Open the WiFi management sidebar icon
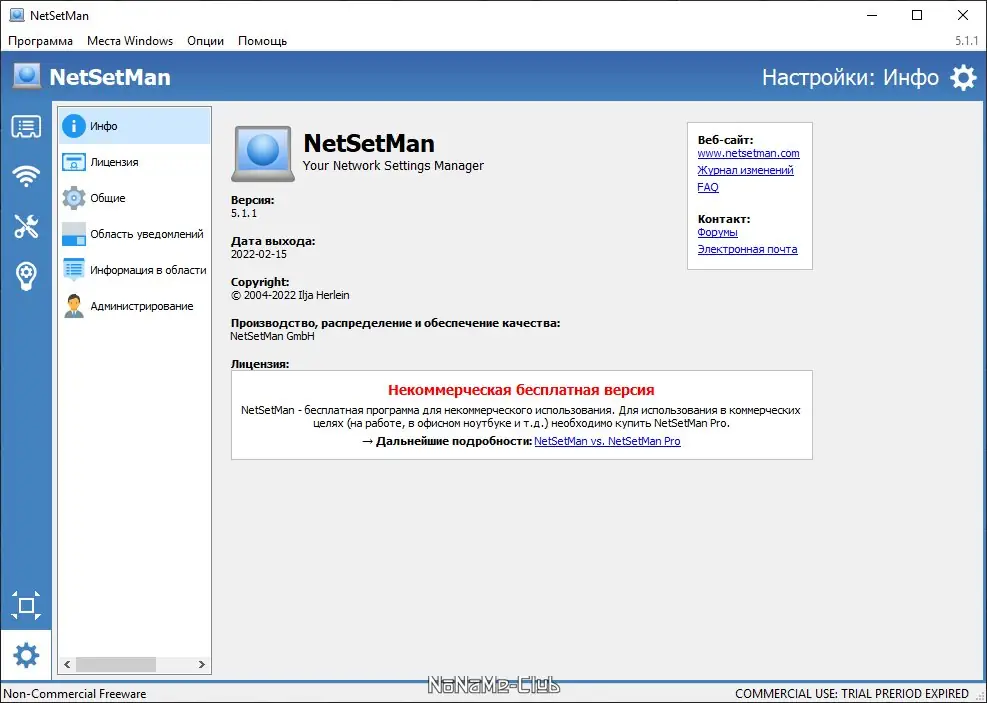Screen dimensions: 987x703 [x=26, y=176]
